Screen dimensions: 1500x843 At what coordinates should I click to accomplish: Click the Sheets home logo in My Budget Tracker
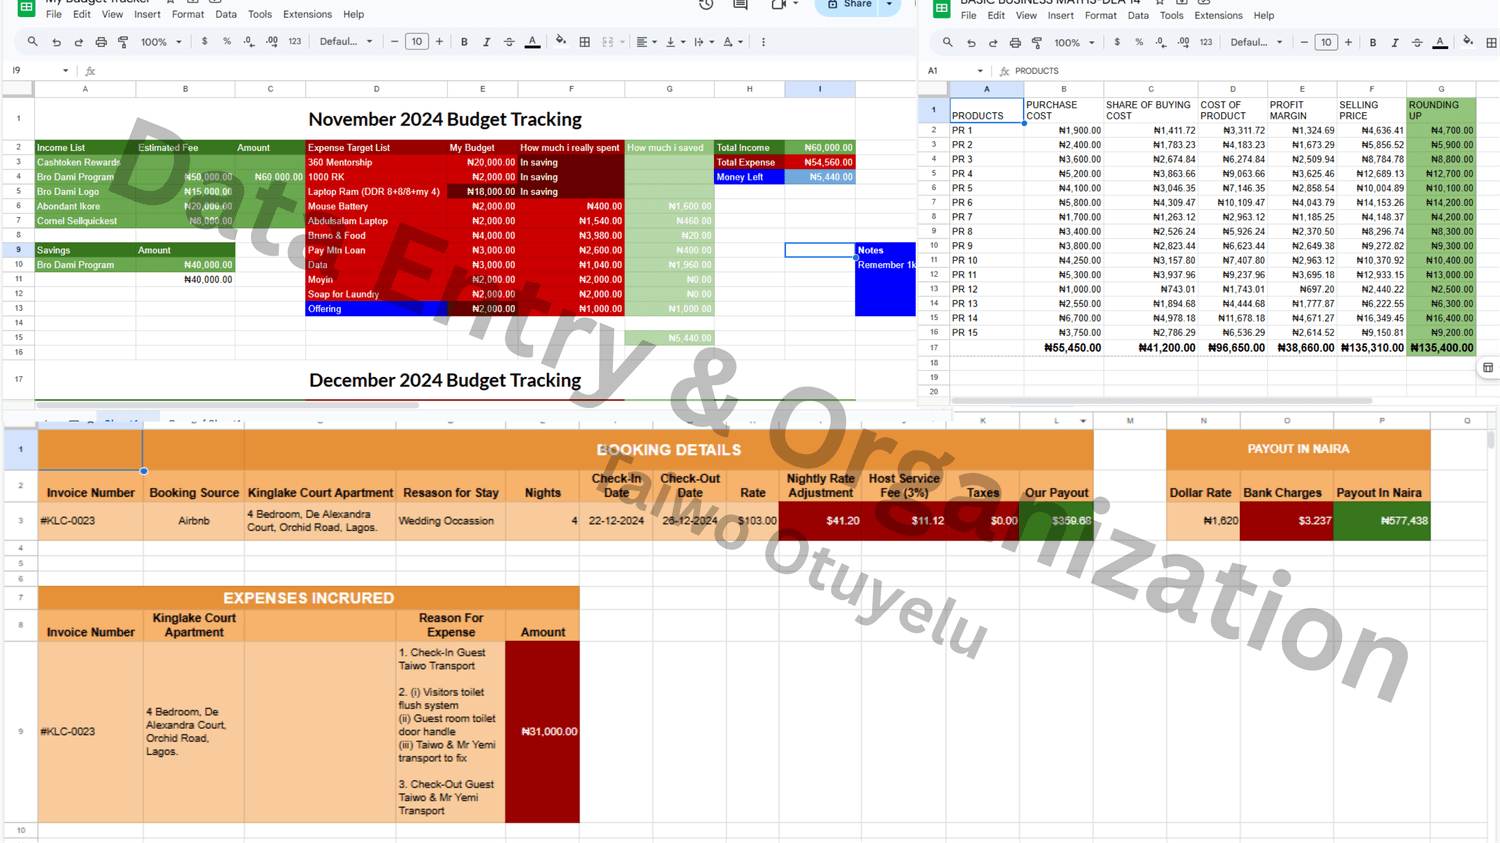[x=27, y=7]
